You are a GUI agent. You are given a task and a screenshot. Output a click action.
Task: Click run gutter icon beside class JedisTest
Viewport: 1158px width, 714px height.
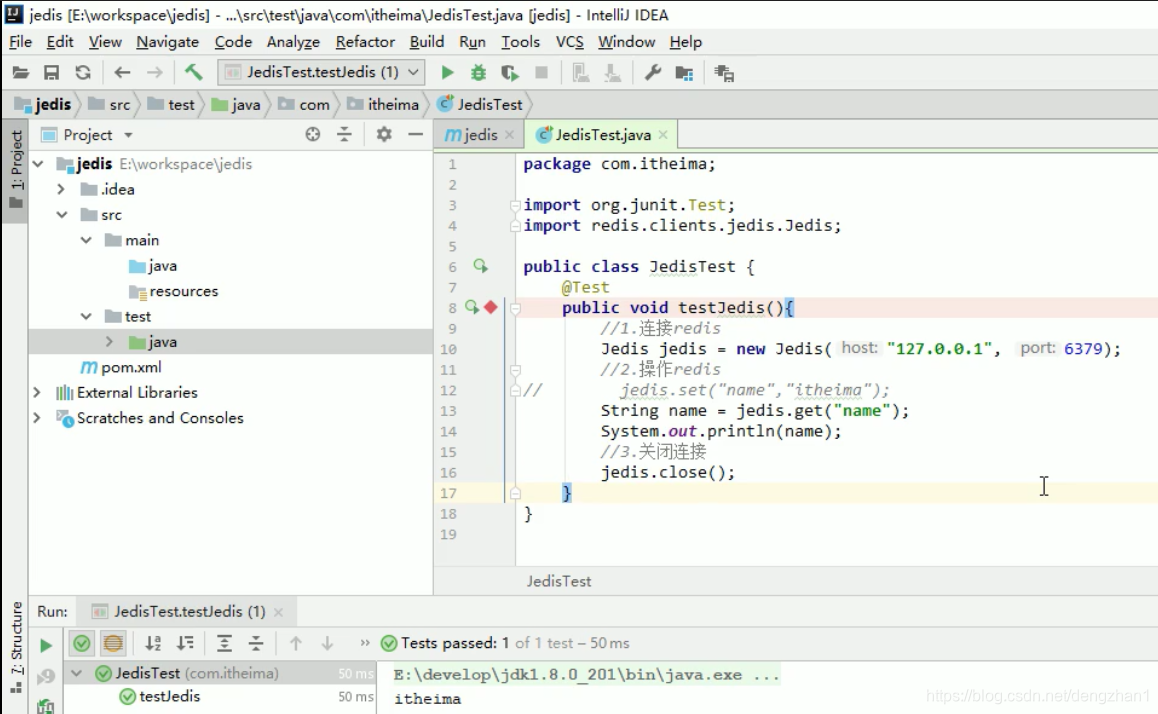[x=480, y=266]
